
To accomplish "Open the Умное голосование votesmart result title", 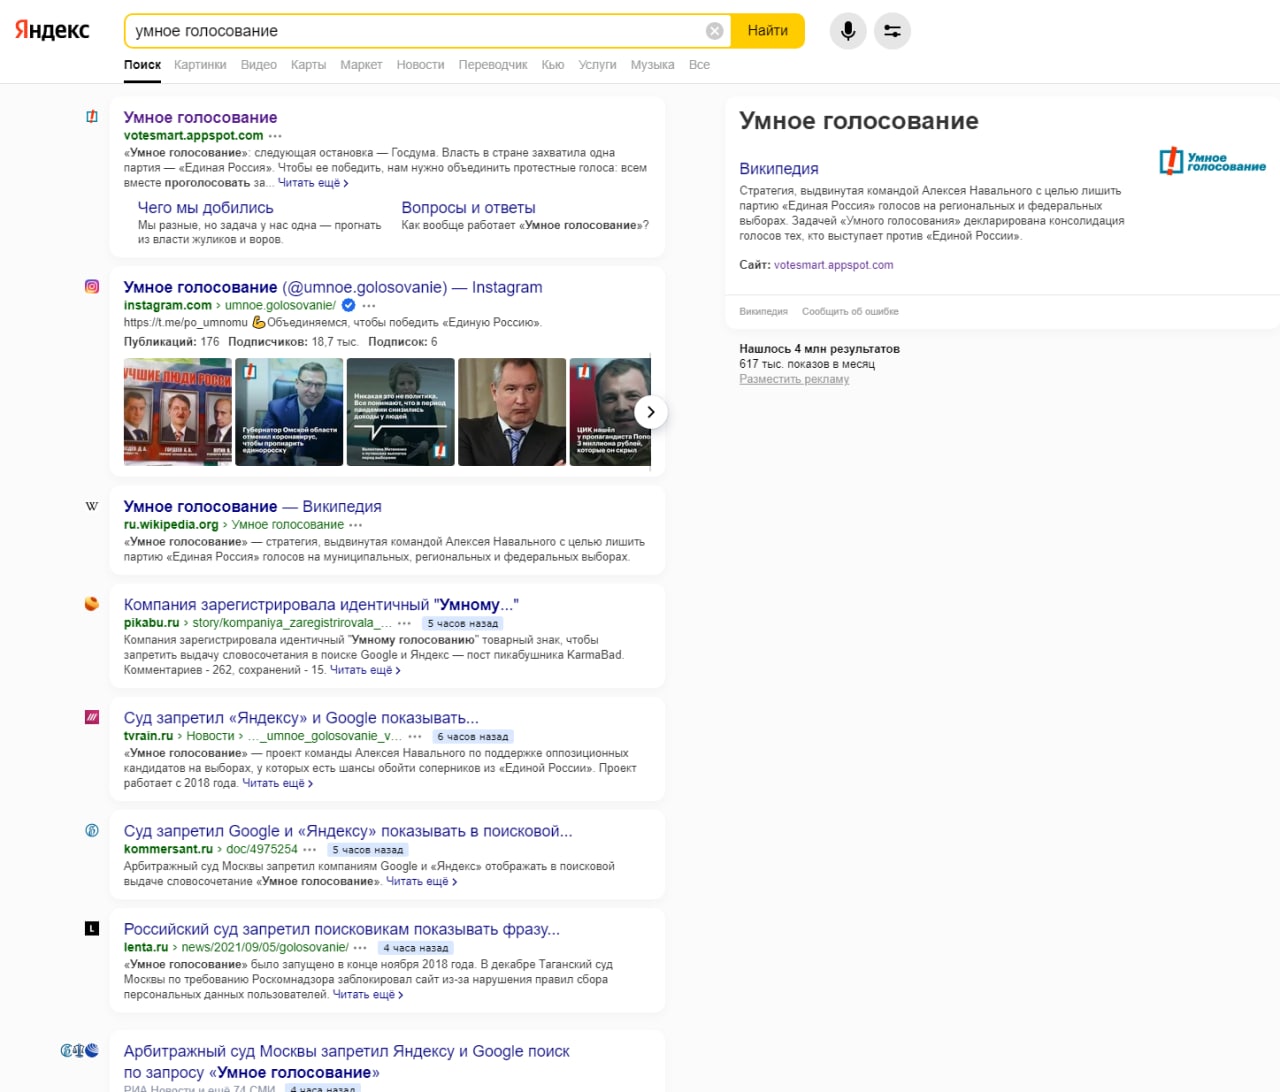I will (x=200, y=117).
